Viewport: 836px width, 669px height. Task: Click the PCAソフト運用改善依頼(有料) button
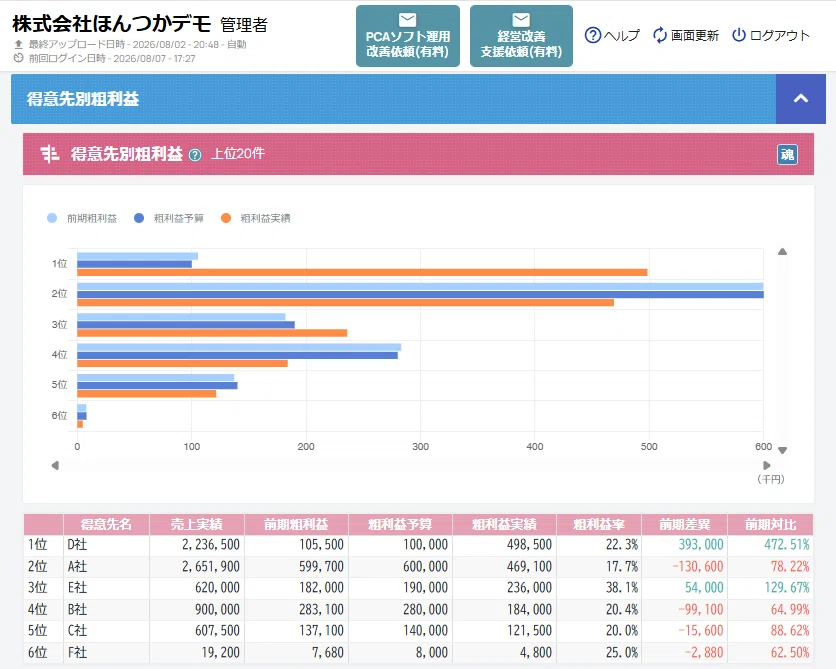pos(408,36)
